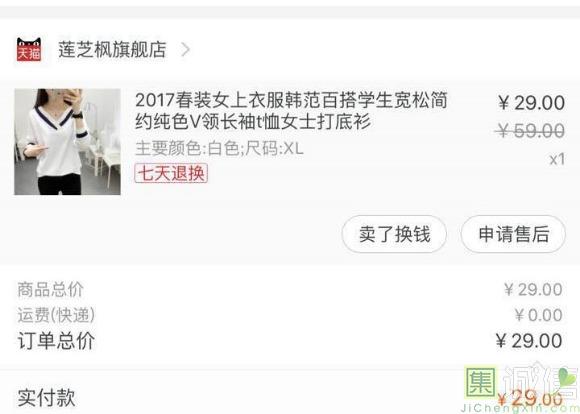Select the 订单总价 order total label
Image resolution: width=580 pixels, height=414 pixels.
pyautogui.click(x=56, y=341)
